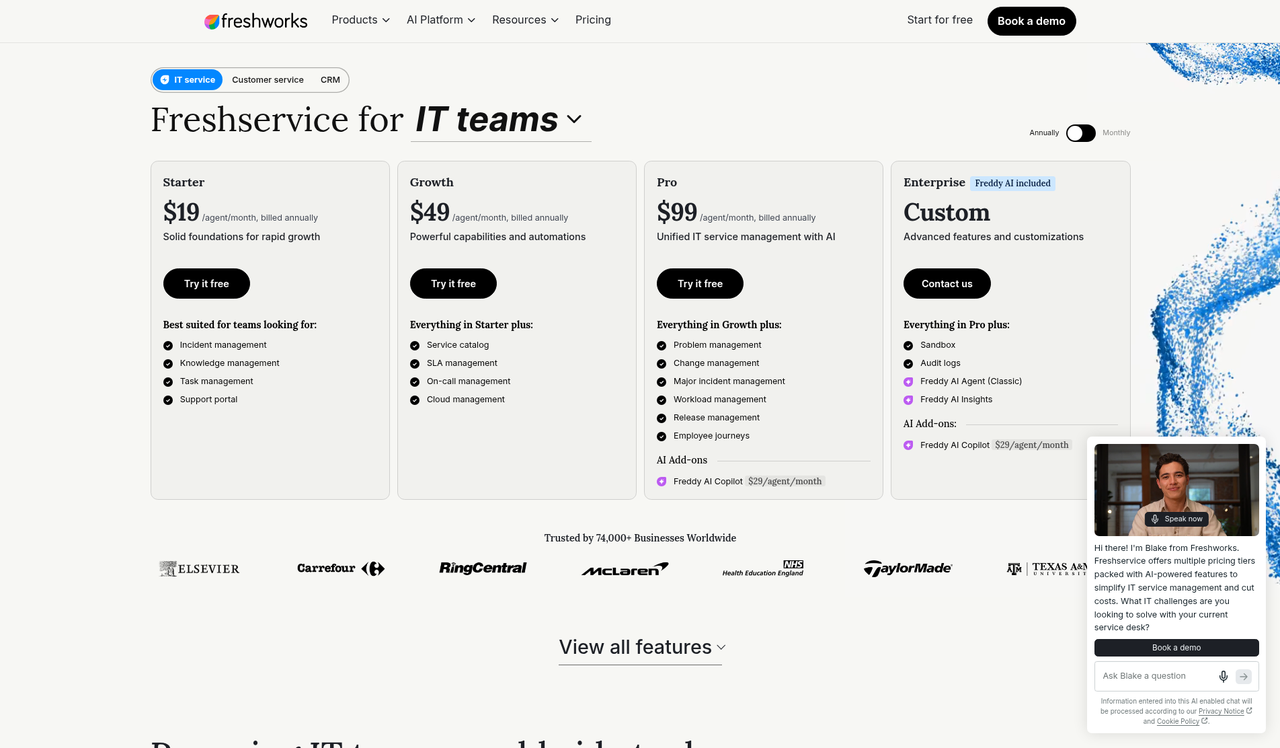Click the Blake video thumbnail

point(1177,490)
